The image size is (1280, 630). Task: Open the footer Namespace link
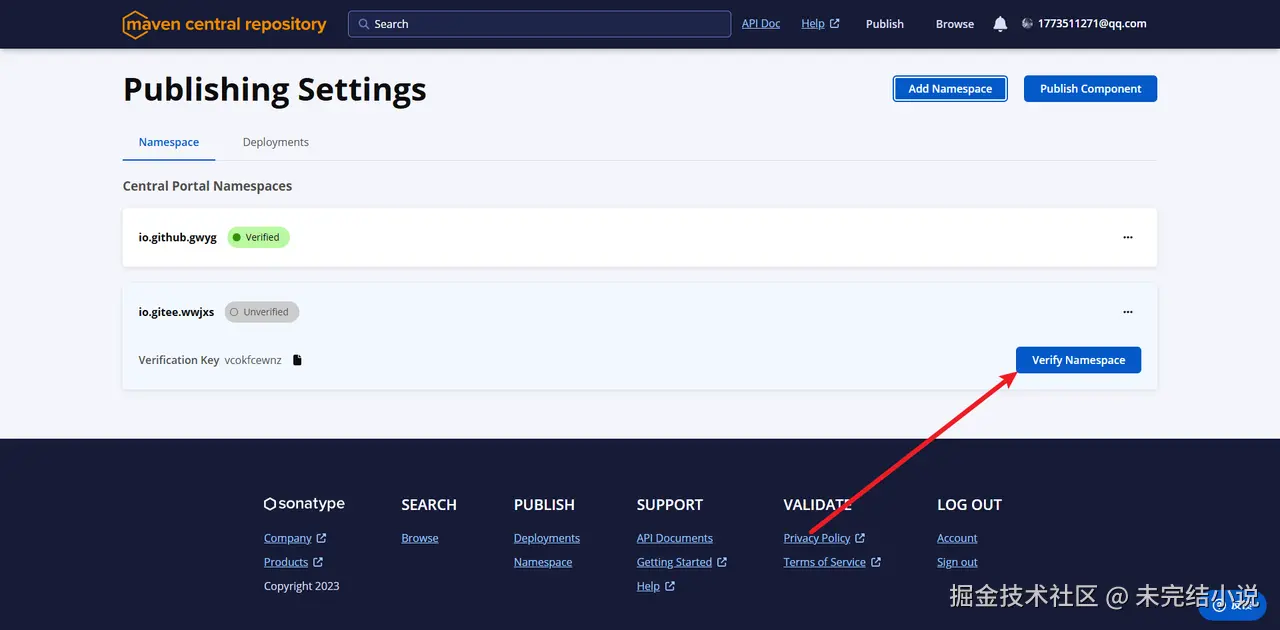click(543, 562)
